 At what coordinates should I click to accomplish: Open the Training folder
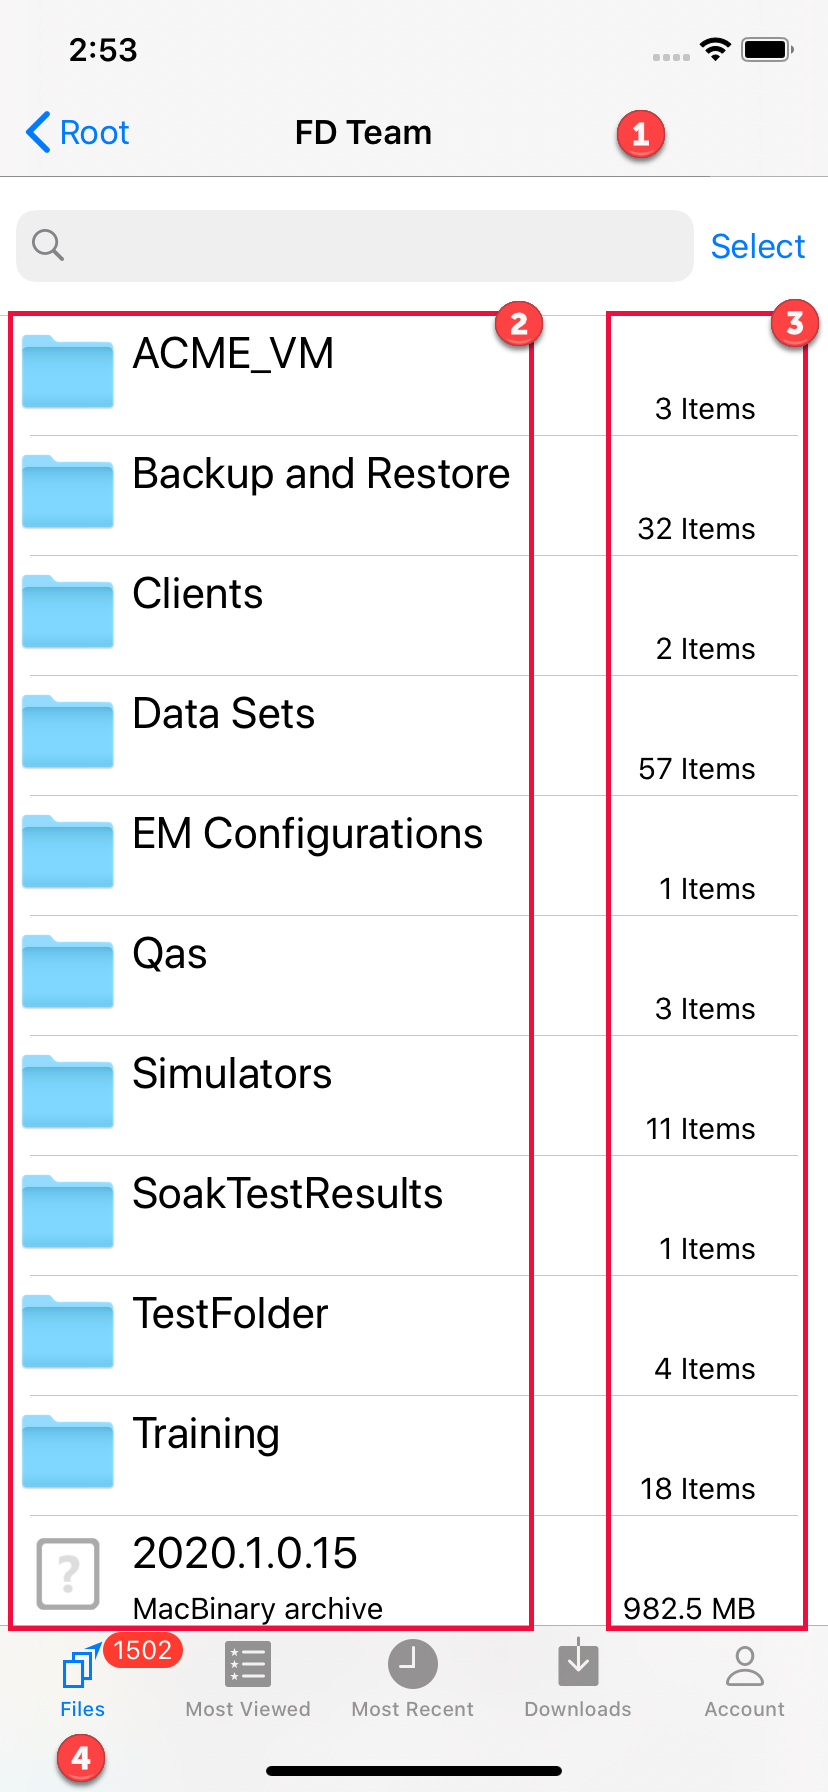[x=206, y=1434]
